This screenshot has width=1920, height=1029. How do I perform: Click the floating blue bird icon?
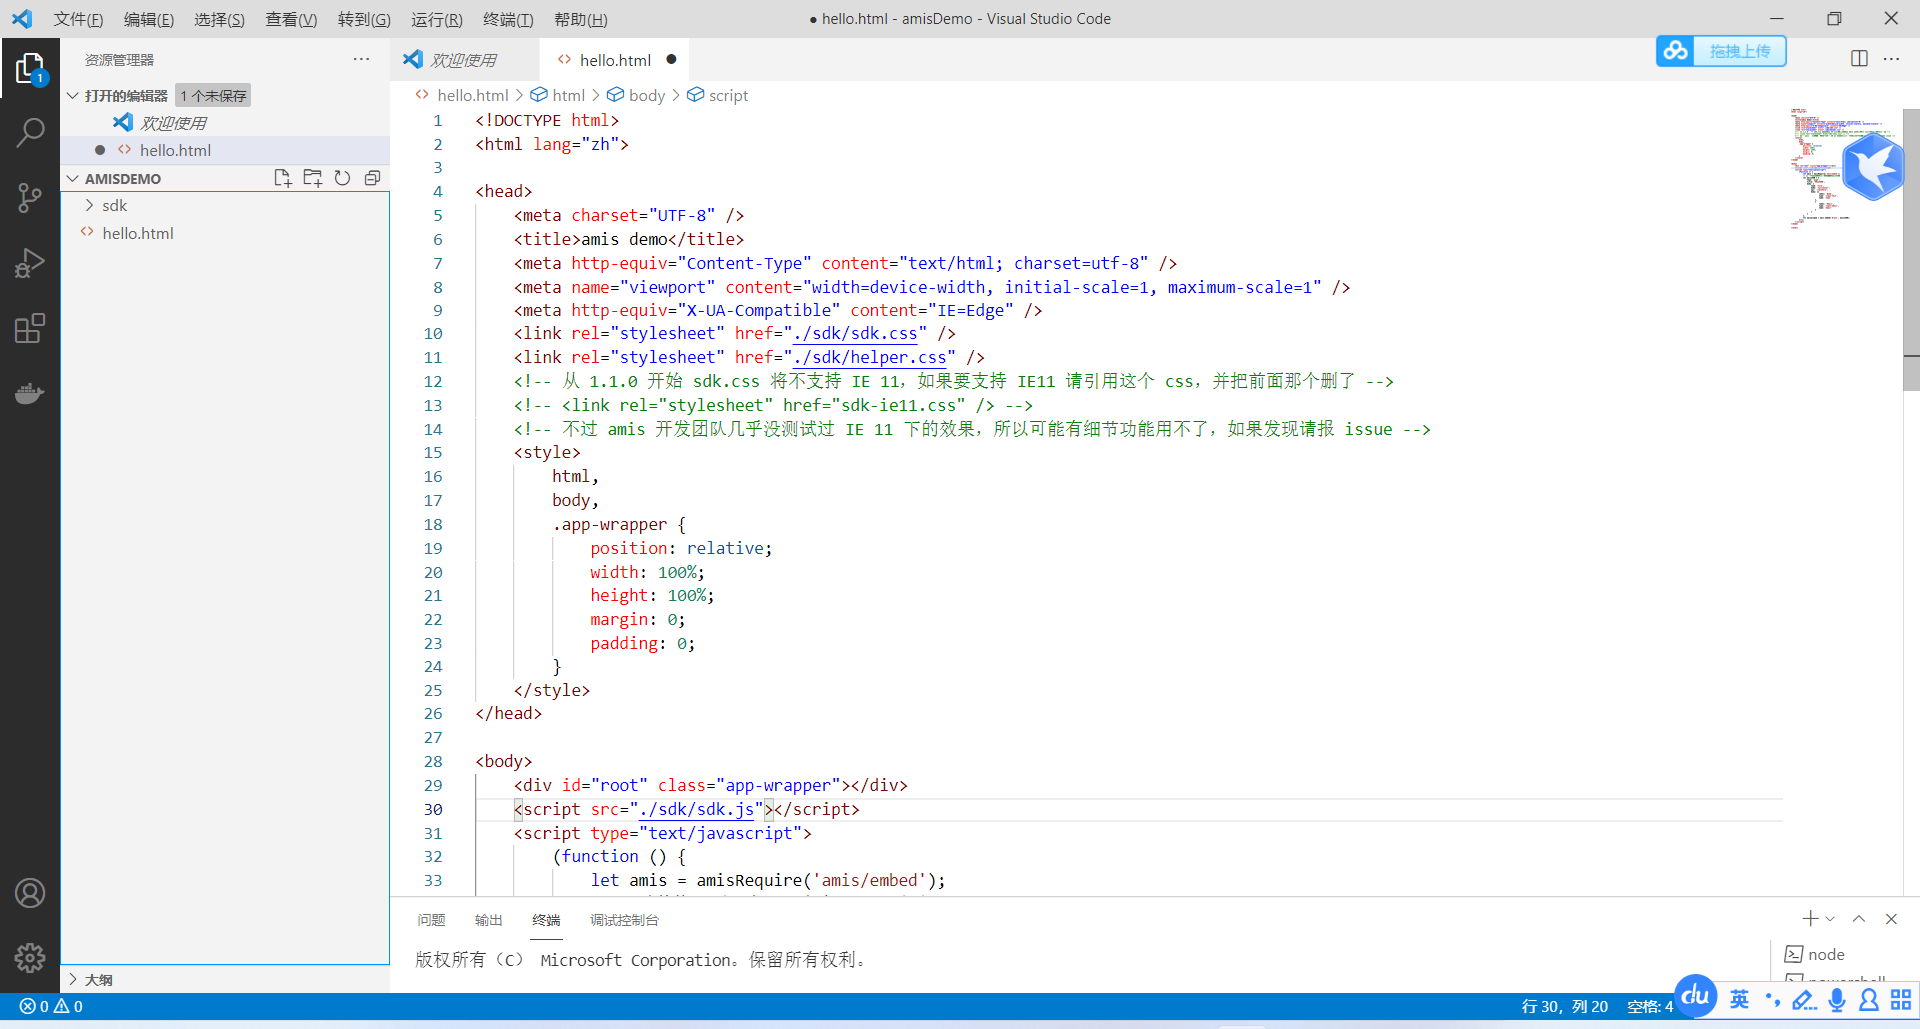1872,167
